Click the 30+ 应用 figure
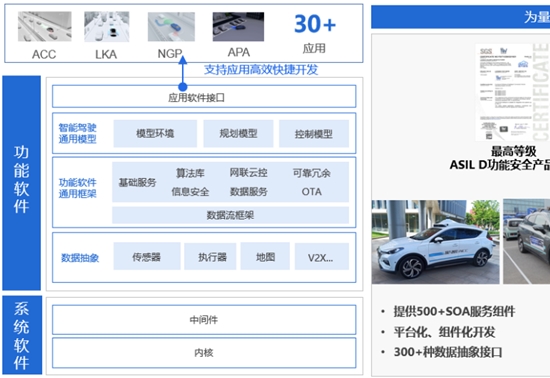 (315, 33)
